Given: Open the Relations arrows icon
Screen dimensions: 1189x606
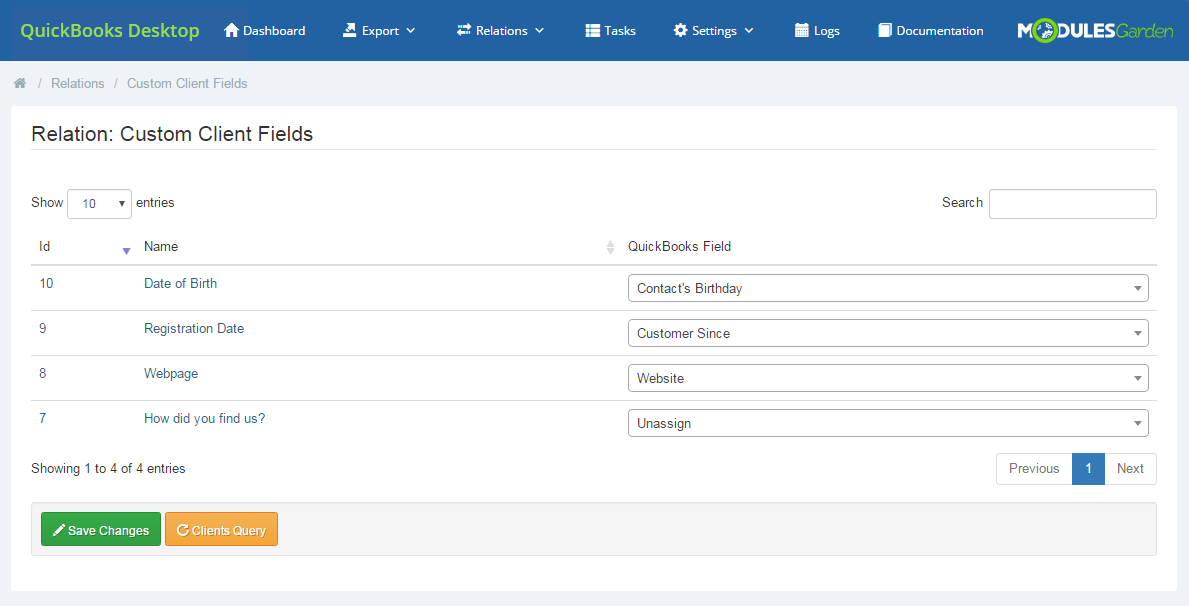Looking at the screenshot, I should tap(462, 30).
